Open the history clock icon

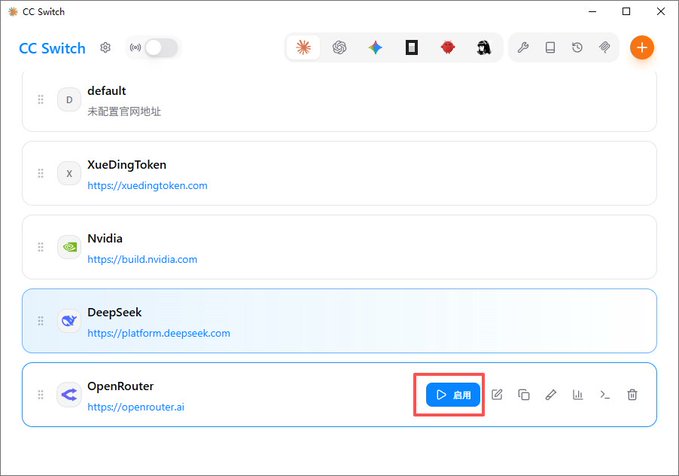(x=577, y=47)
